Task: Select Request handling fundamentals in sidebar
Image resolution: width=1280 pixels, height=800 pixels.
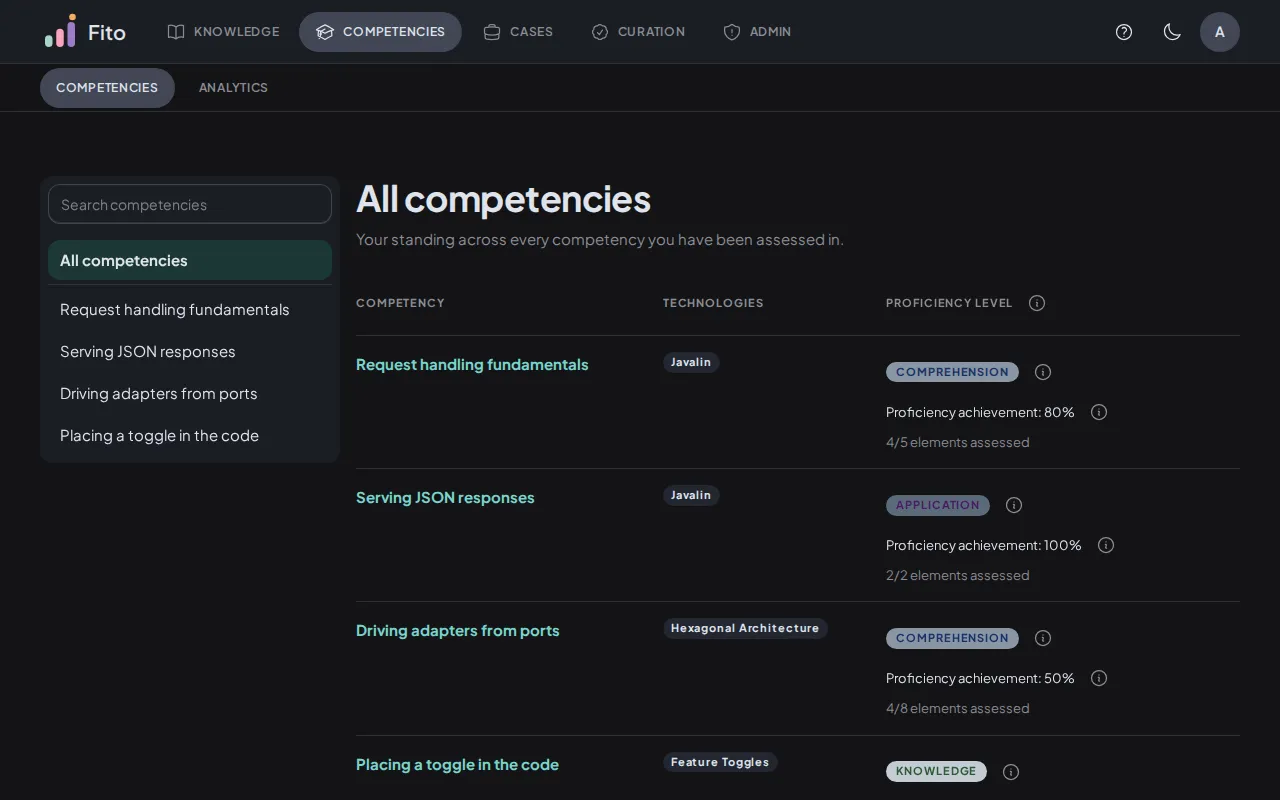Action: (x=190, y=310)
